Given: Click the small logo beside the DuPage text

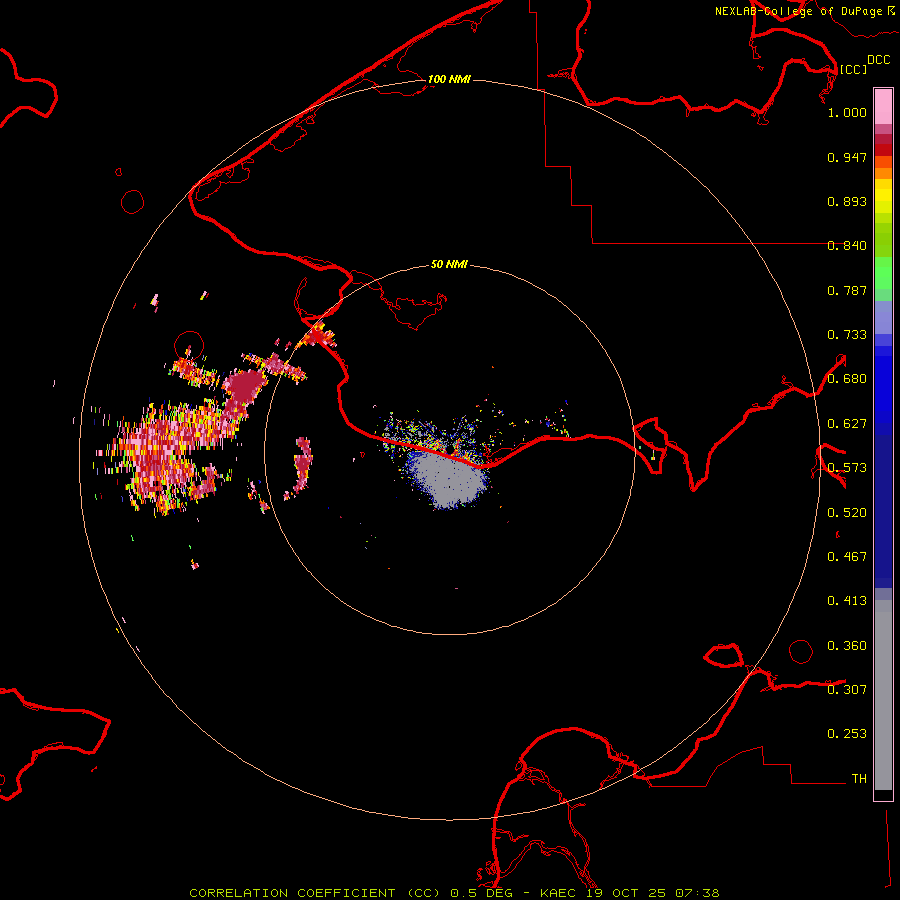Looking at the screenshot, I should 889,10.
